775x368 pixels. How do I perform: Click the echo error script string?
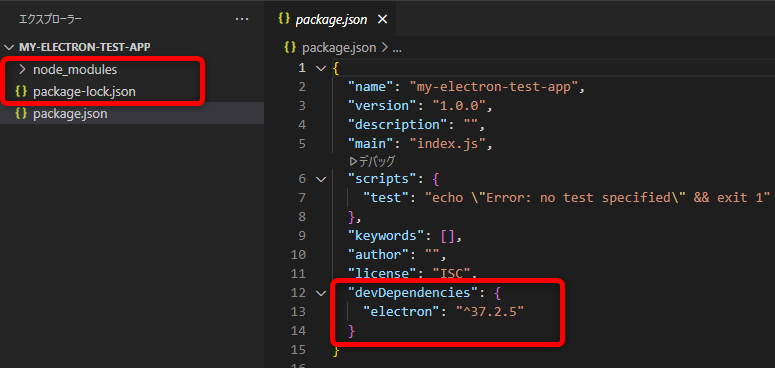tap(598, 198)
